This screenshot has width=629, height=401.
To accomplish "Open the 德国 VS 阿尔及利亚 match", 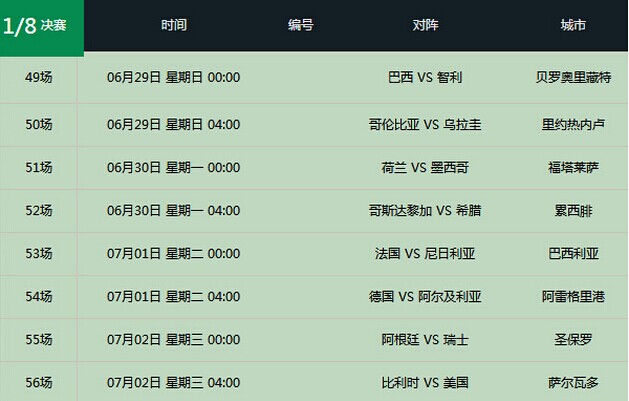I will coord(425,296).
